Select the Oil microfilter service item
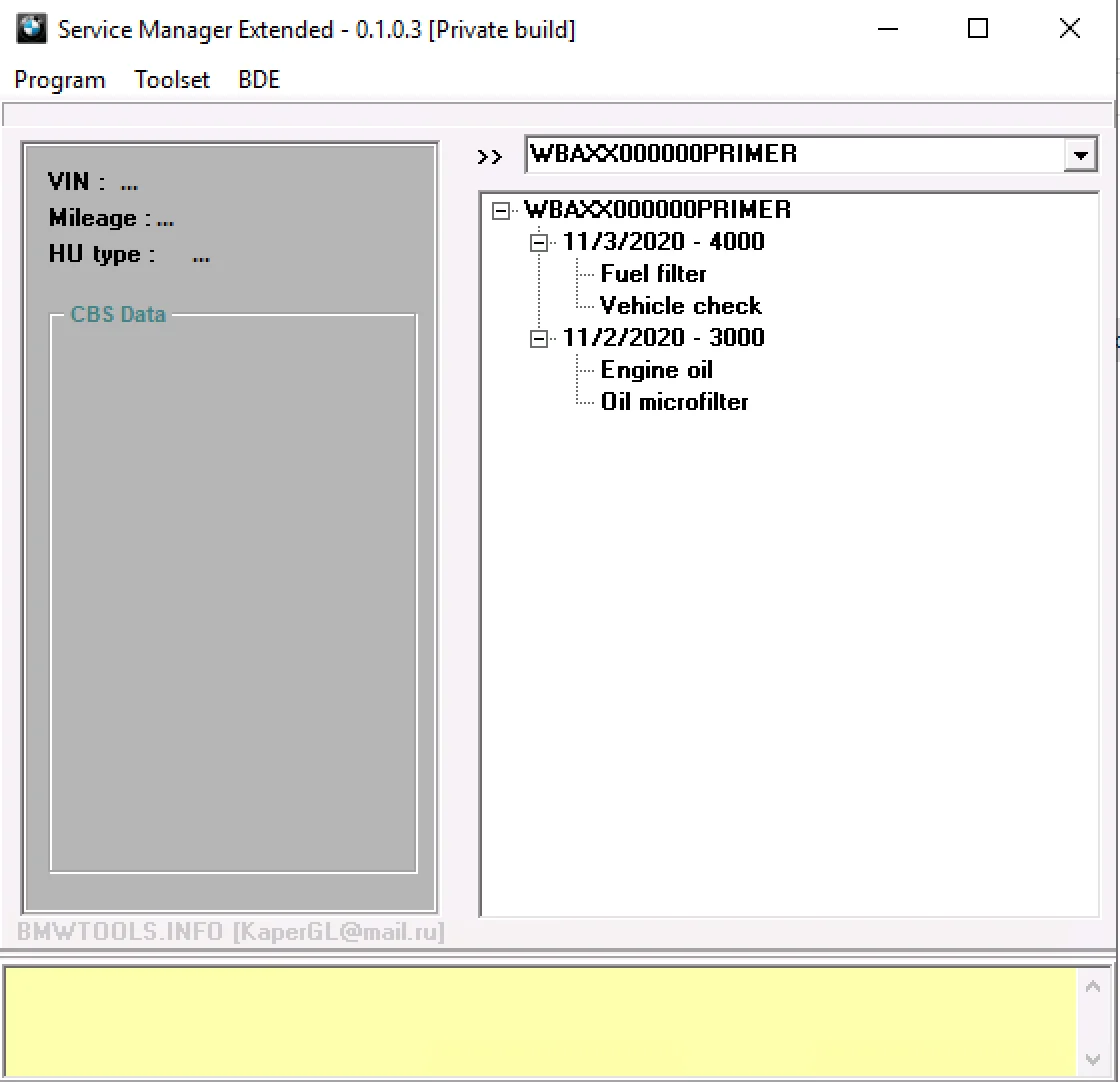The width and height of the screenshot is (1120, 1082). 675,401
